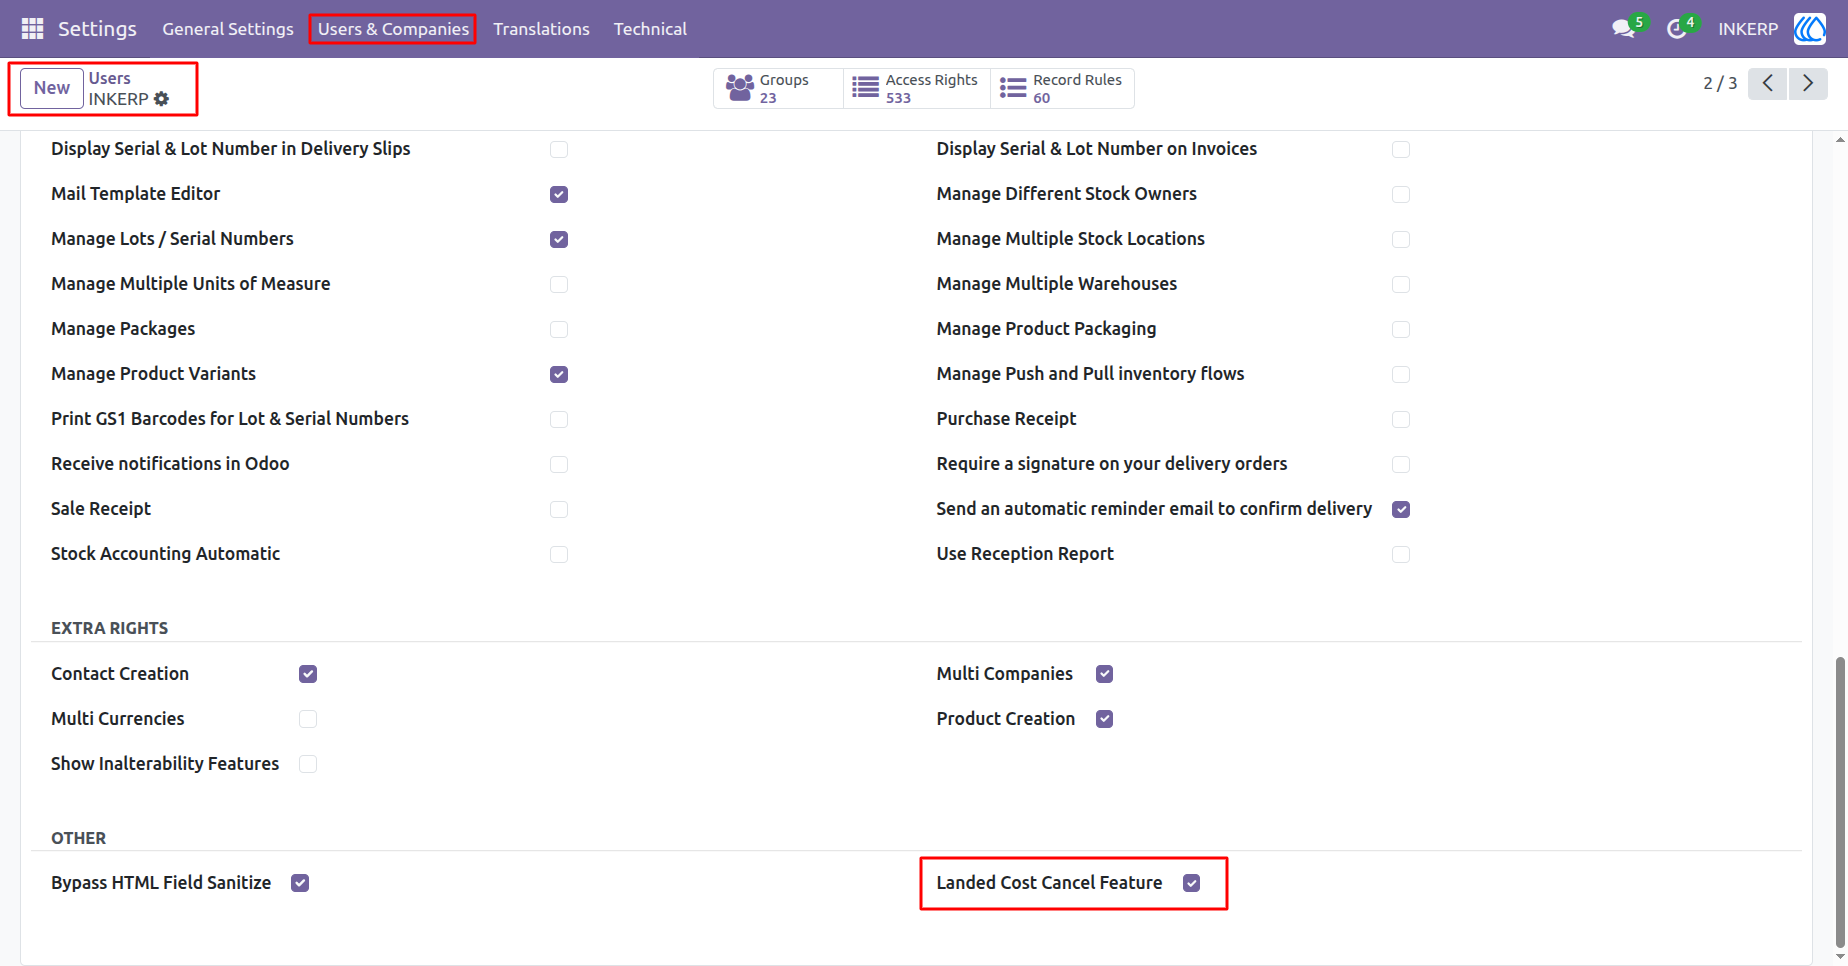Viewport: 1848px width, 966px height.
Task: Enable Manage Packages checkbox
Action: coord(559,329)
